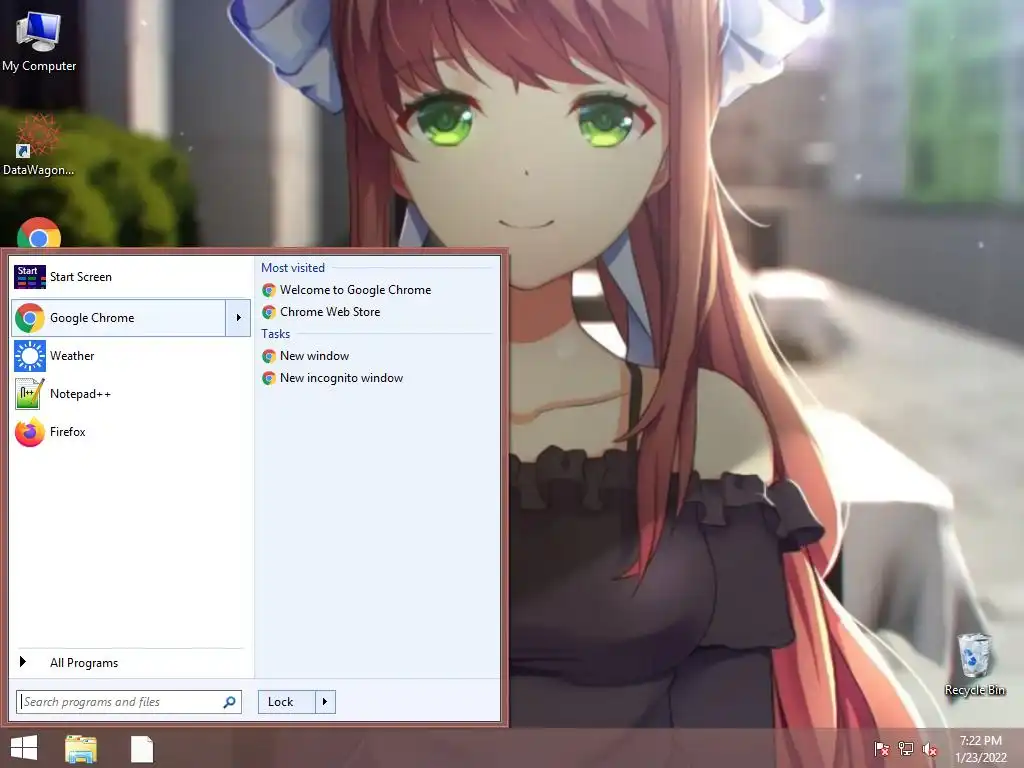
Task: Click the Start Screen tile icon
Action: click(29, 277)
